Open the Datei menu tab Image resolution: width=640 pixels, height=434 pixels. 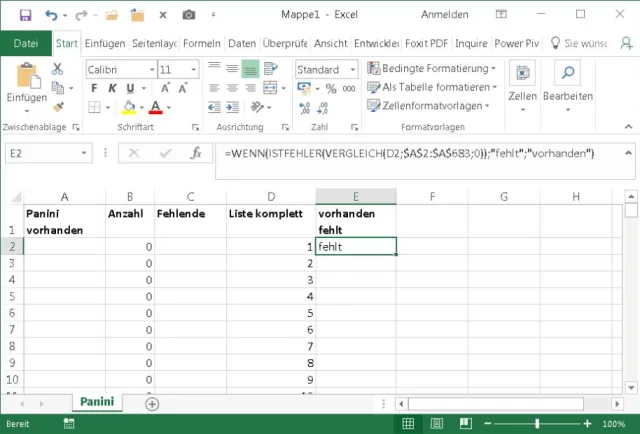tap(26, 43)
